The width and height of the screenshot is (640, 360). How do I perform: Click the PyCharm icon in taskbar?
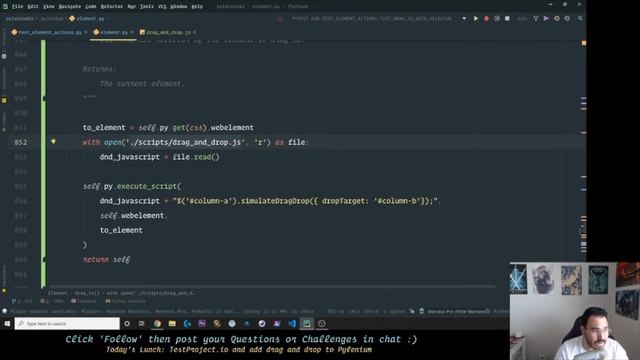(307, 324)
